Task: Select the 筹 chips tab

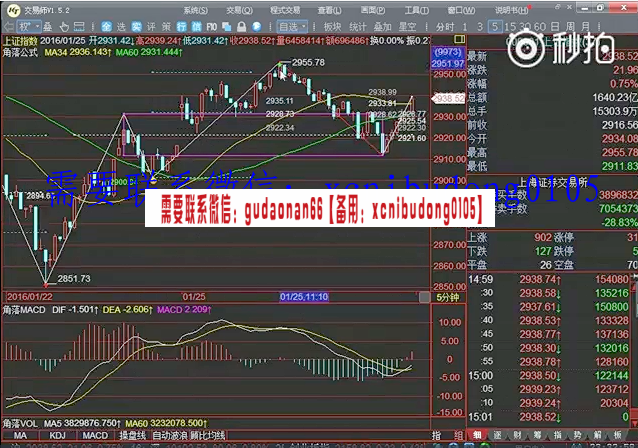Action: [x=537, y=435]
